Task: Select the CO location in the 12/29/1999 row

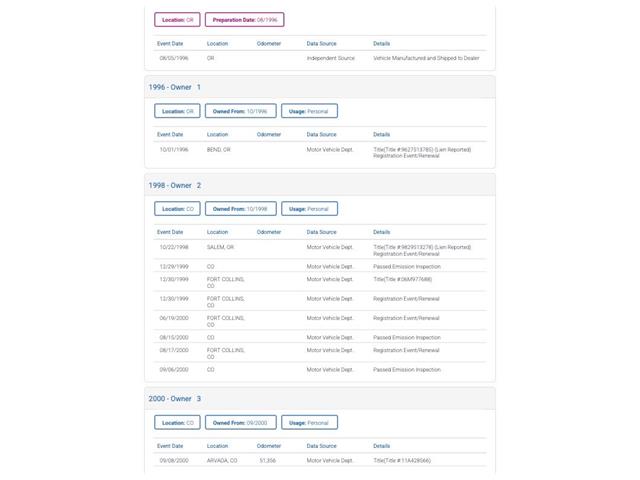Action: click(x=210, y=266)
